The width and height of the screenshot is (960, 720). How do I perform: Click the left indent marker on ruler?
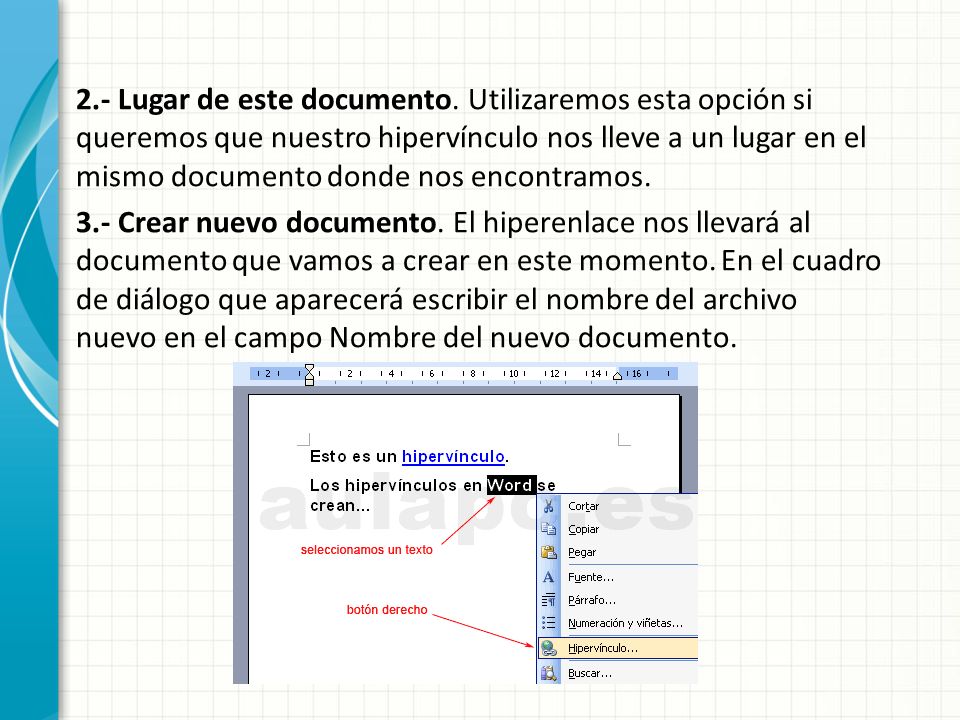pyautogui.click(x=309, y=375)
